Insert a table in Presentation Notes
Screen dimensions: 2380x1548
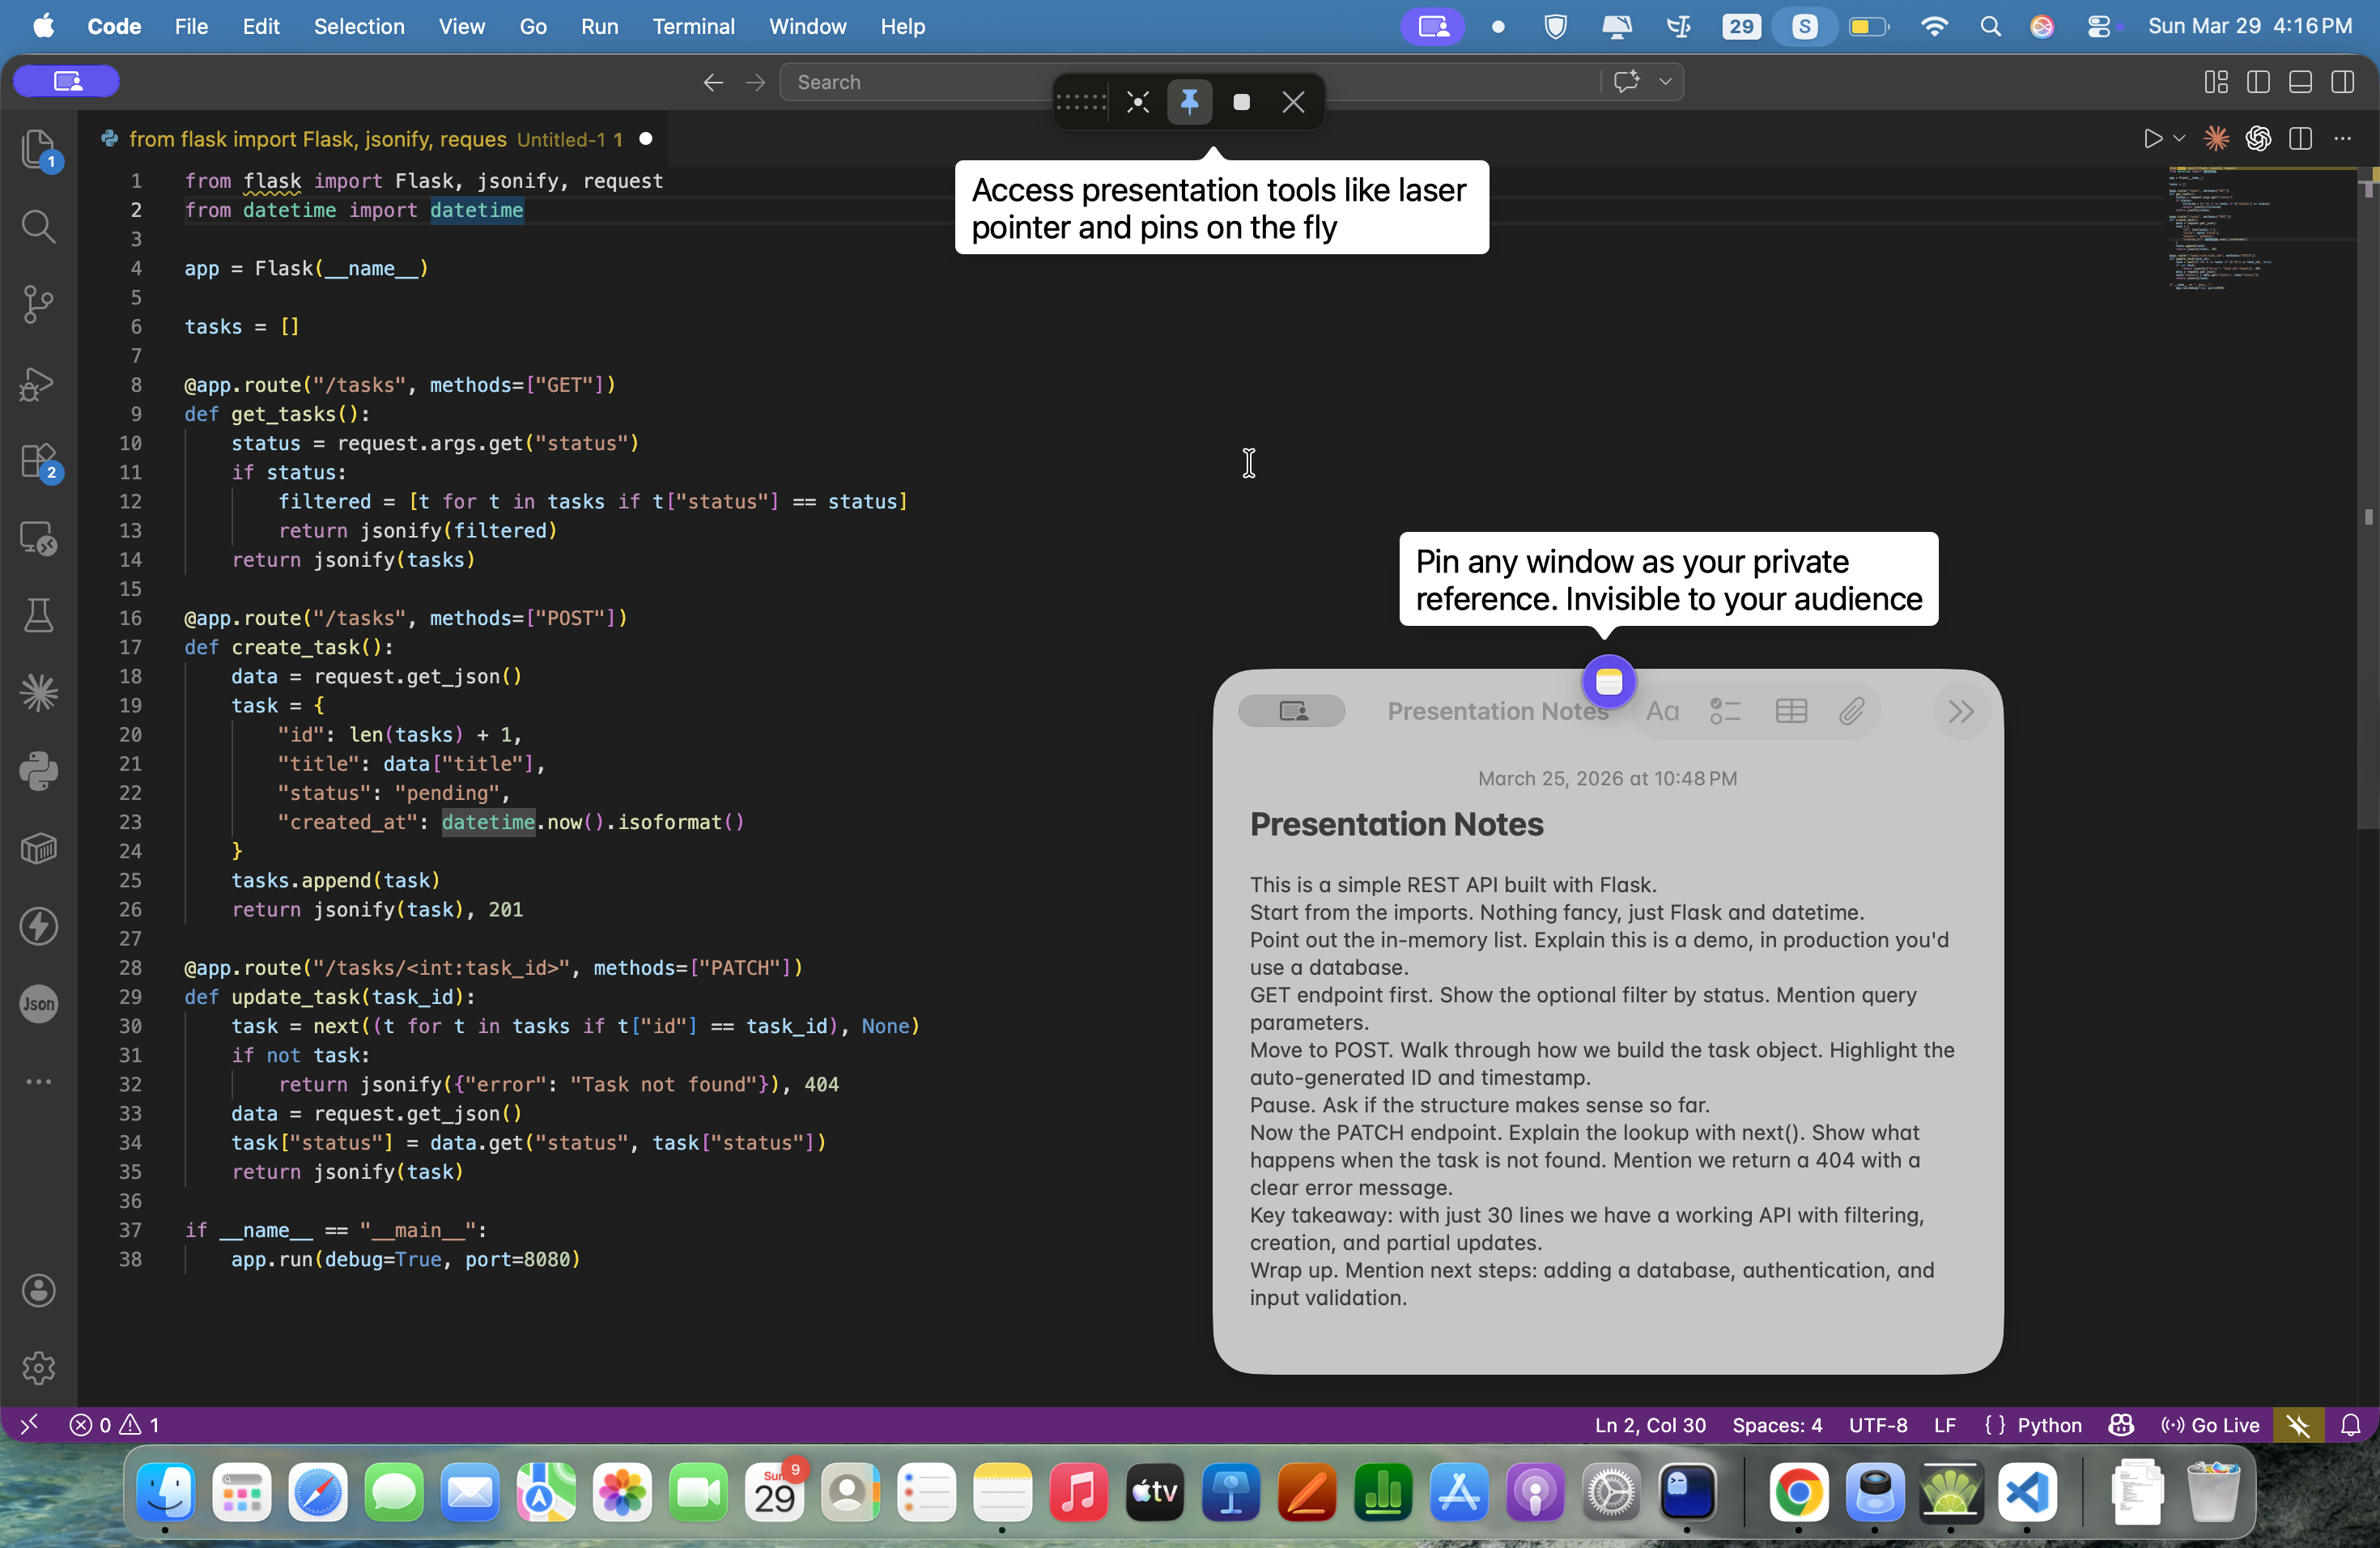pos(1789,711)
